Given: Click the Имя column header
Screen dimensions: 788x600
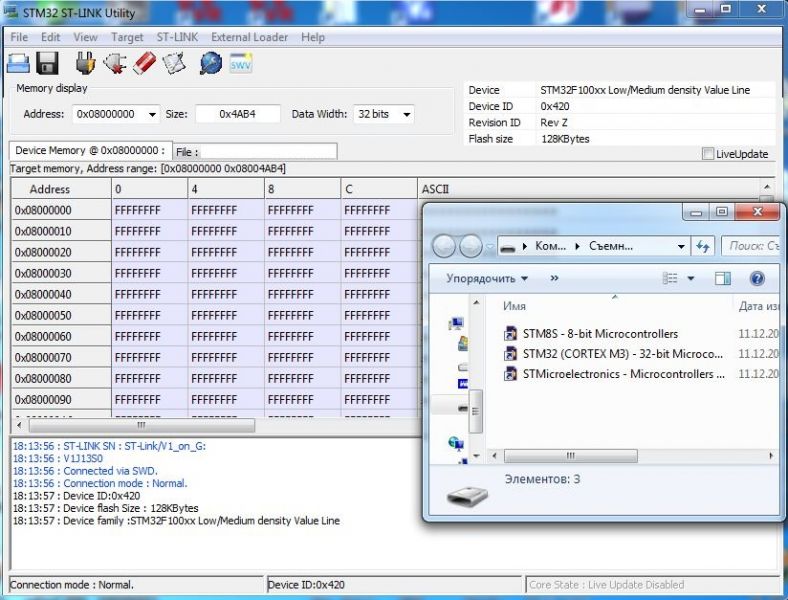Looking at the screenshot, I should pos(515,306).
